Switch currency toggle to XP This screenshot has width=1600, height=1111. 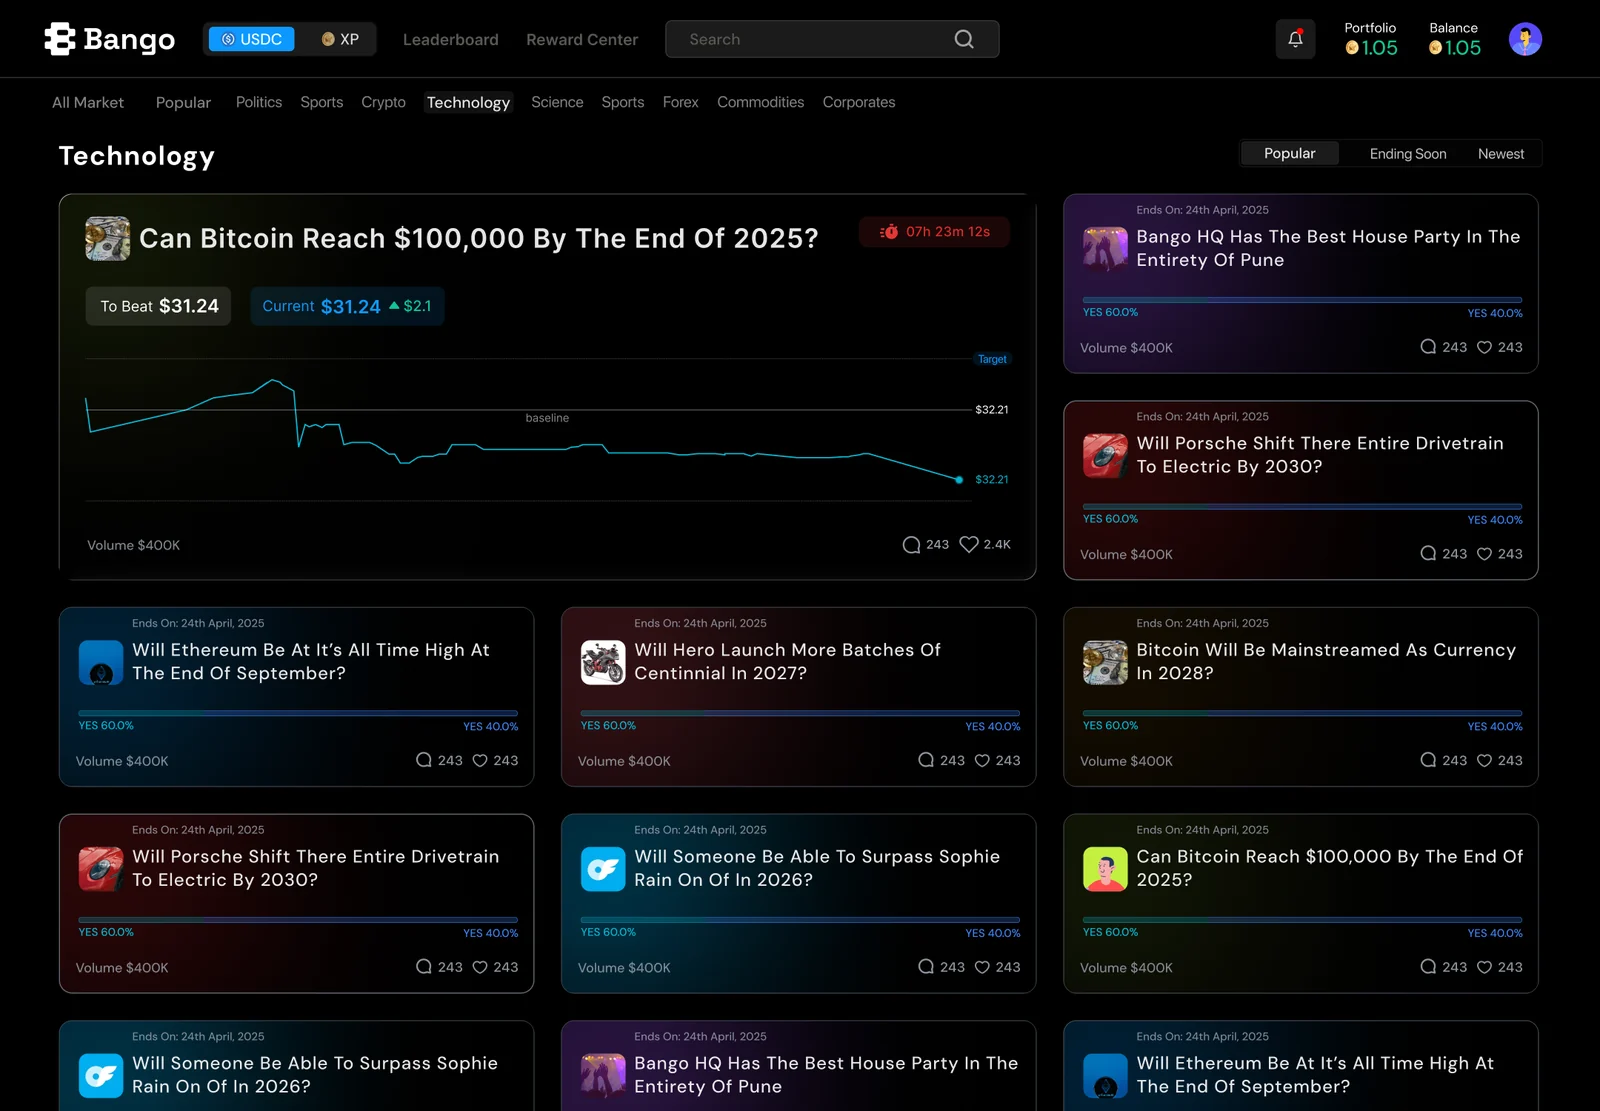[x=340, y=39]
